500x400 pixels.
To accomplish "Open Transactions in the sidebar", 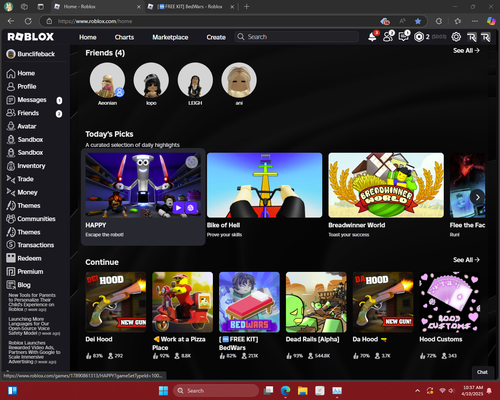I will click(30, 245).
